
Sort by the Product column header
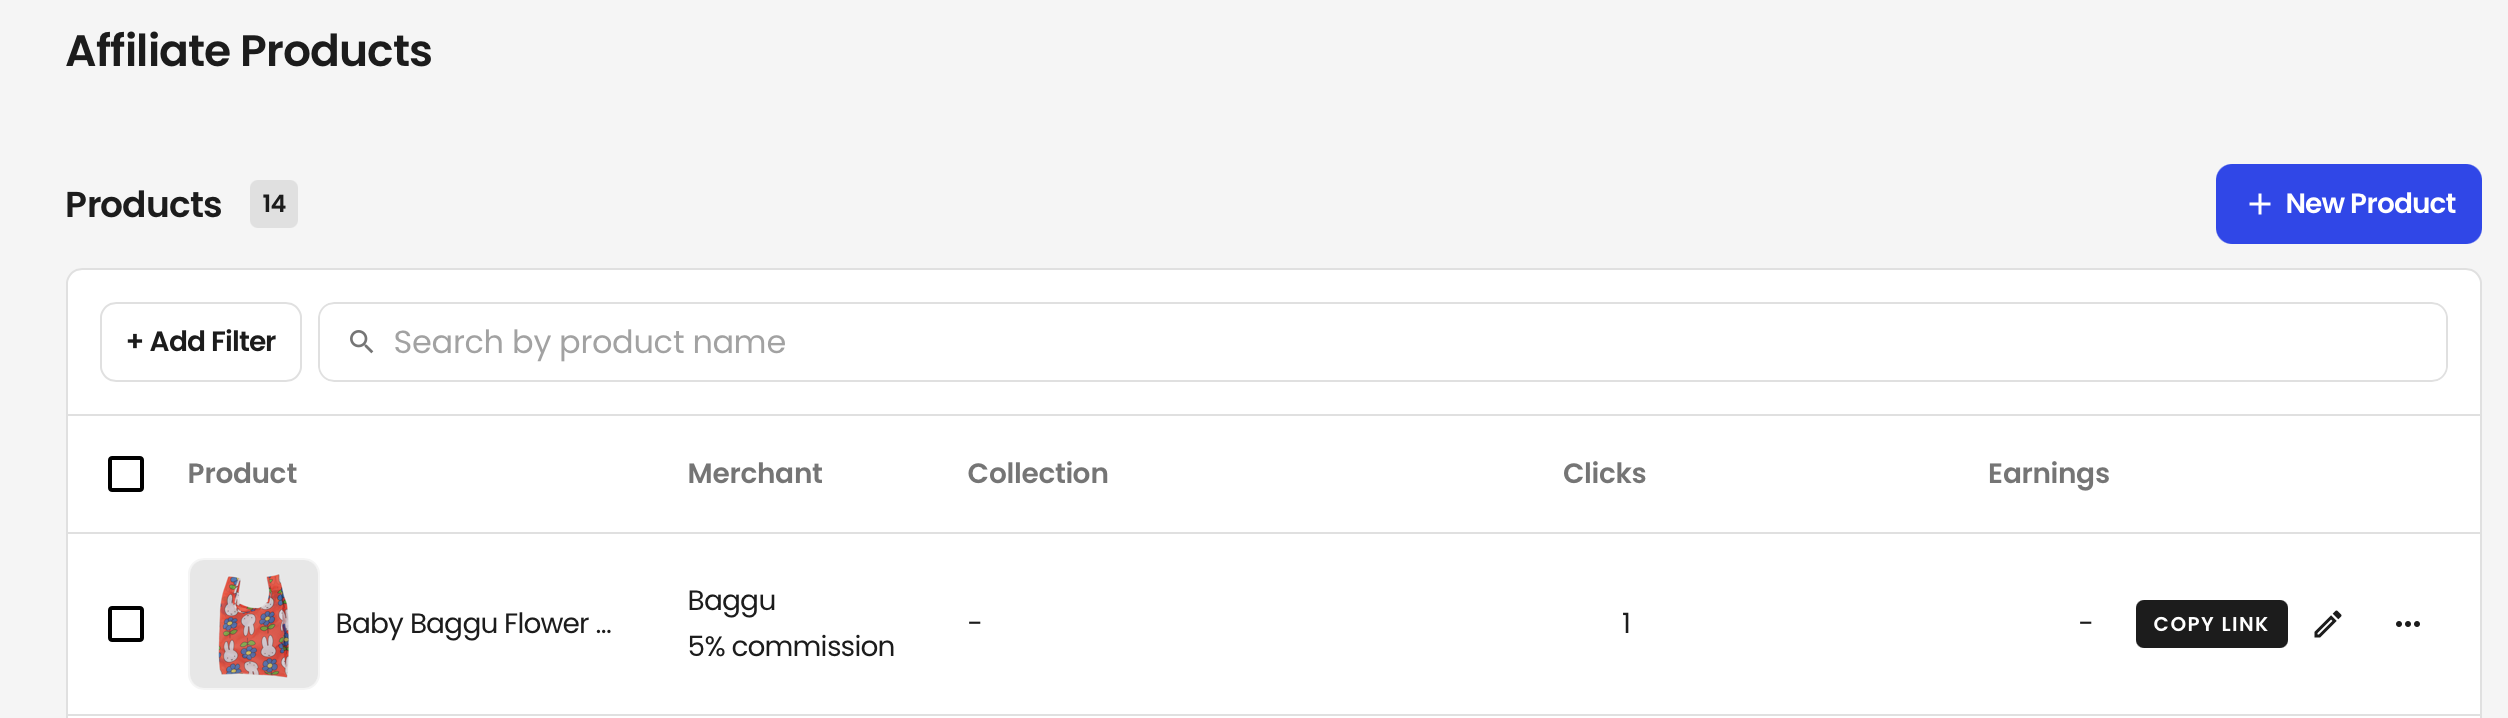pyautogui.click(x=242, y=473)
